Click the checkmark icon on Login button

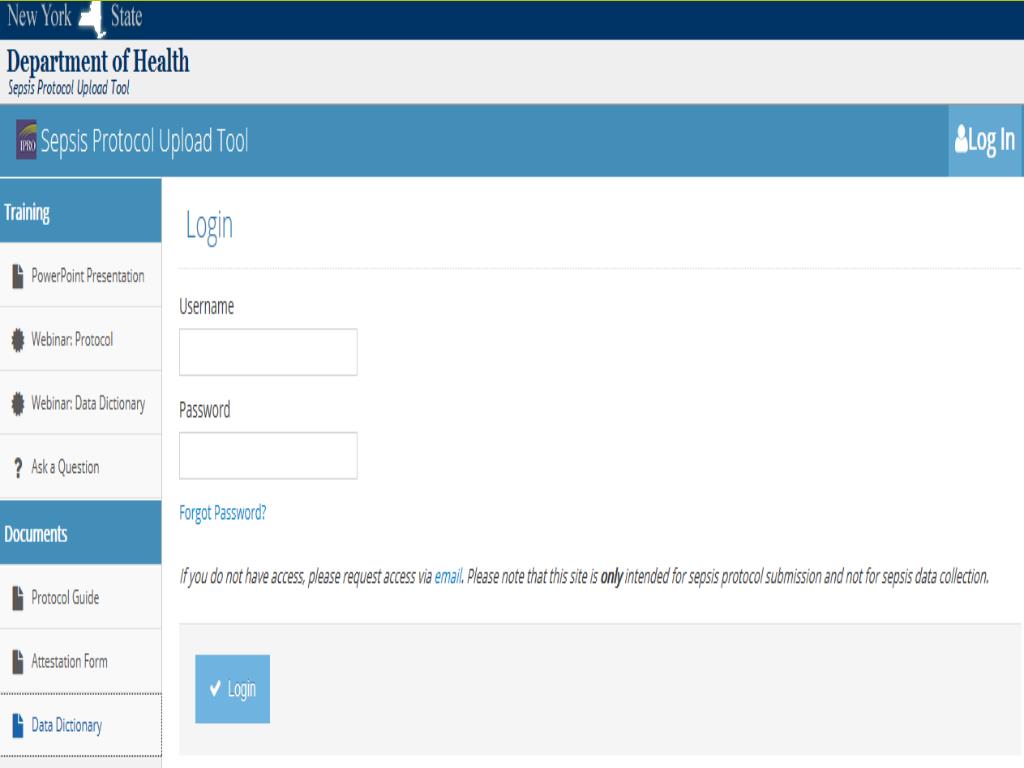click(x=215, y=688)
